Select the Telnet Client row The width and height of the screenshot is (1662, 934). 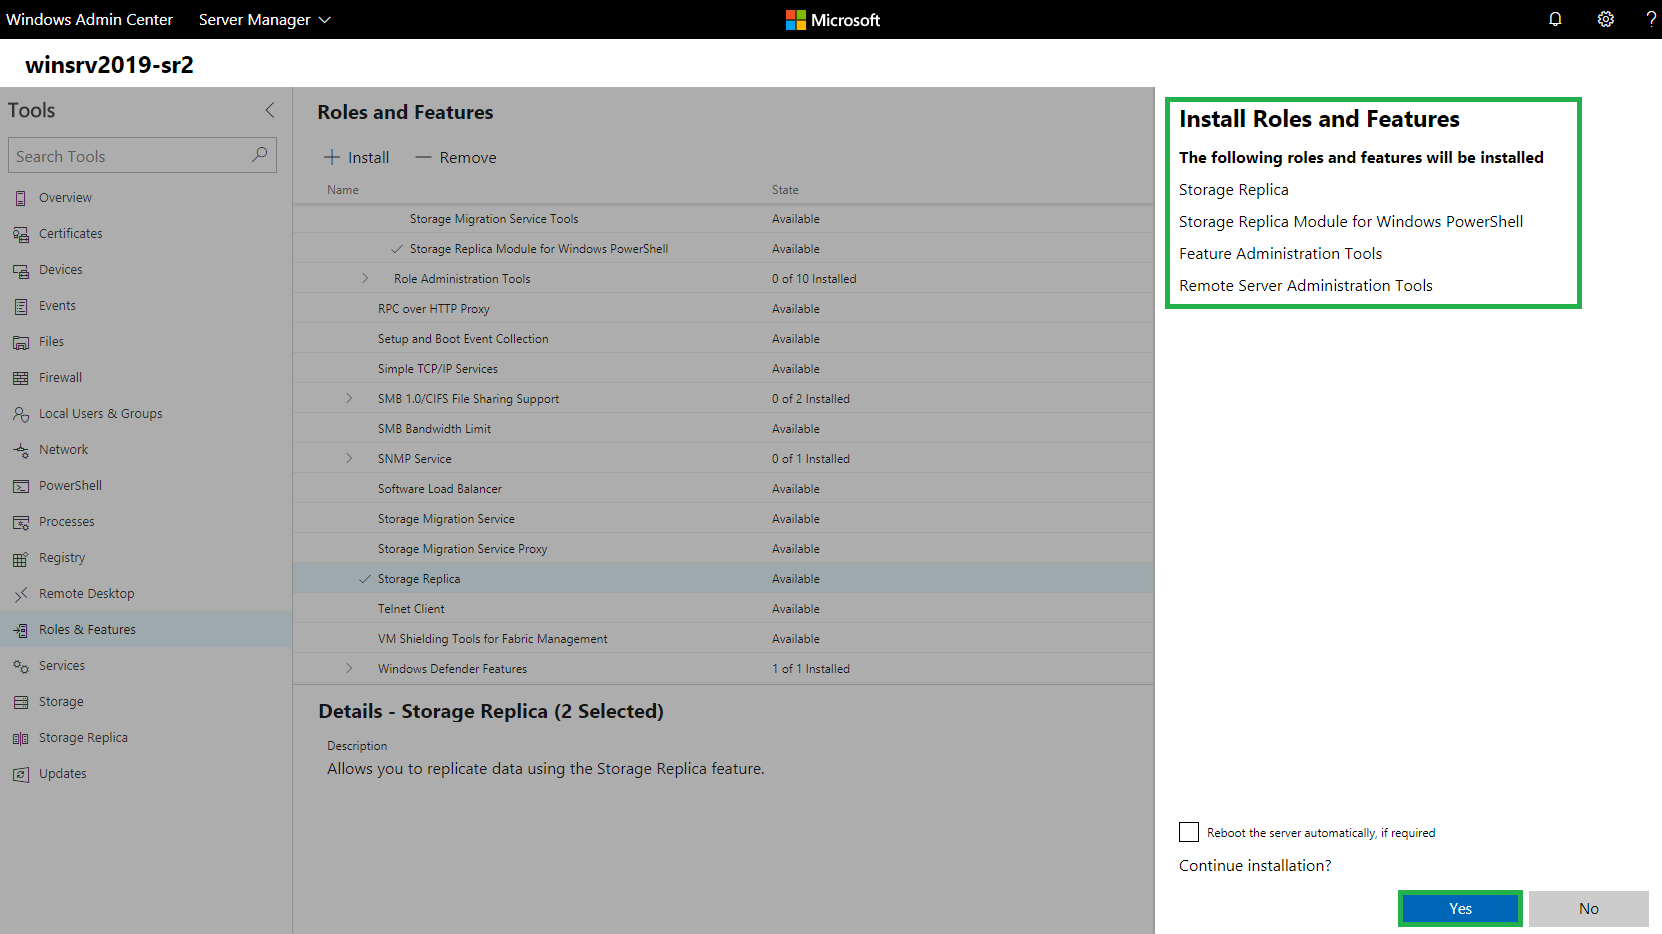[723, 609]
